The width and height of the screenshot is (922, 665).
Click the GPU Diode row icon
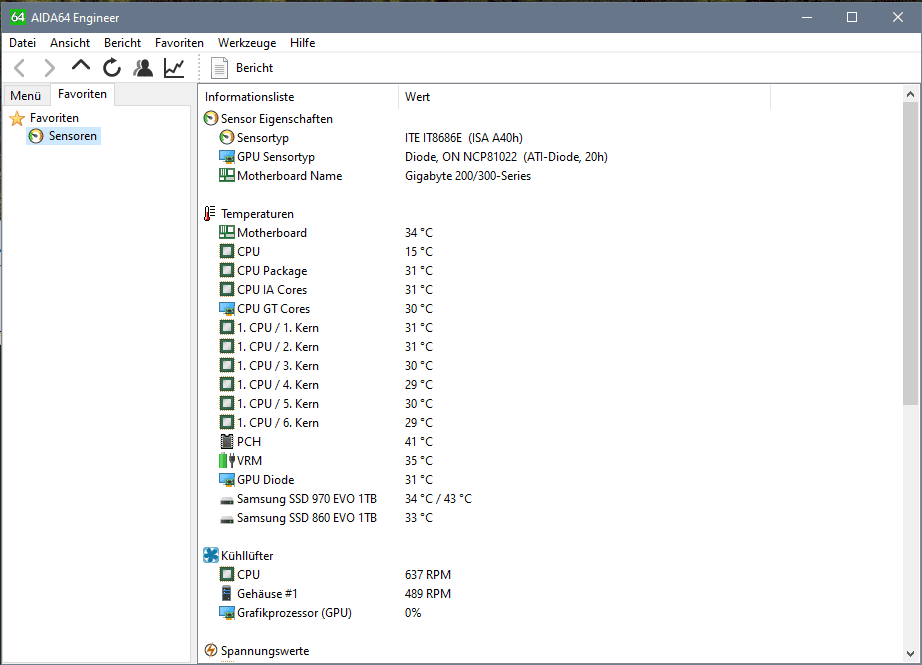pos(226,480)
